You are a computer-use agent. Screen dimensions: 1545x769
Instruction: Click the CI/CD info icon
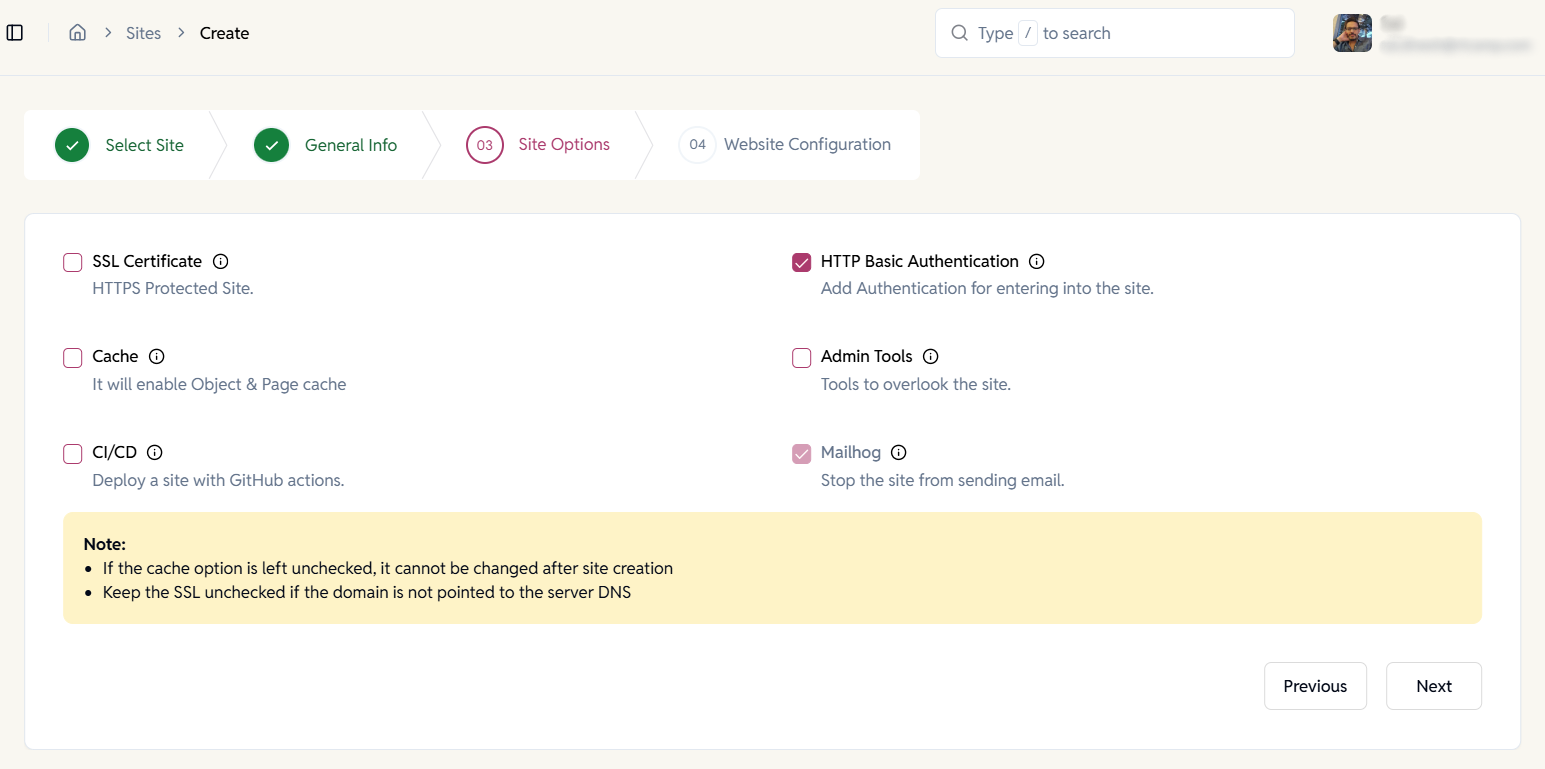pos(154,452)
